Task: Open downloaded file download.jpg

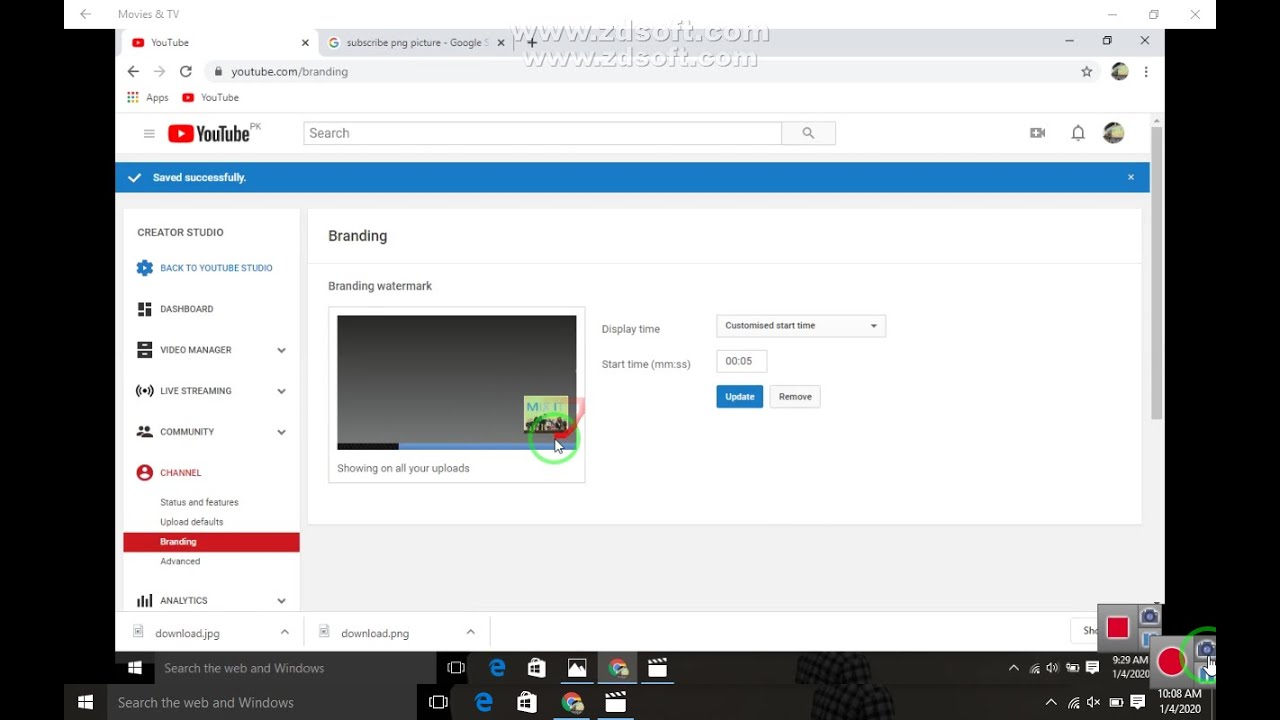Action: pyautogui.click(x=187, y=633)
